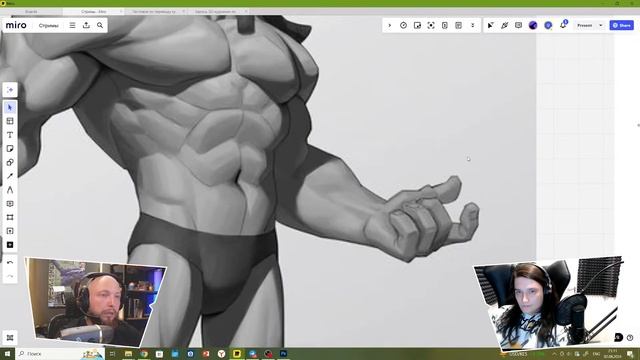Close the second Miro board tab
This screenshot has width=640, height=360.
pyautogui.click(x=121, y=11)
